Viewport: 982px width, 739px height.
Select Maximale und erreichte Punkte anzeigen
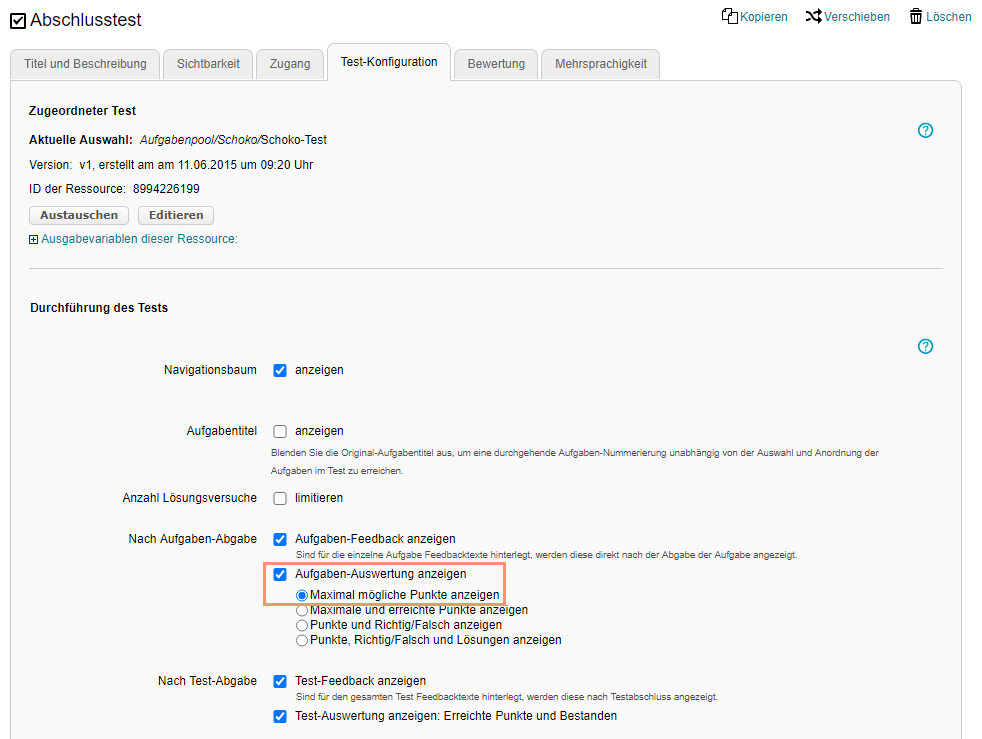[x=302, y=610]
